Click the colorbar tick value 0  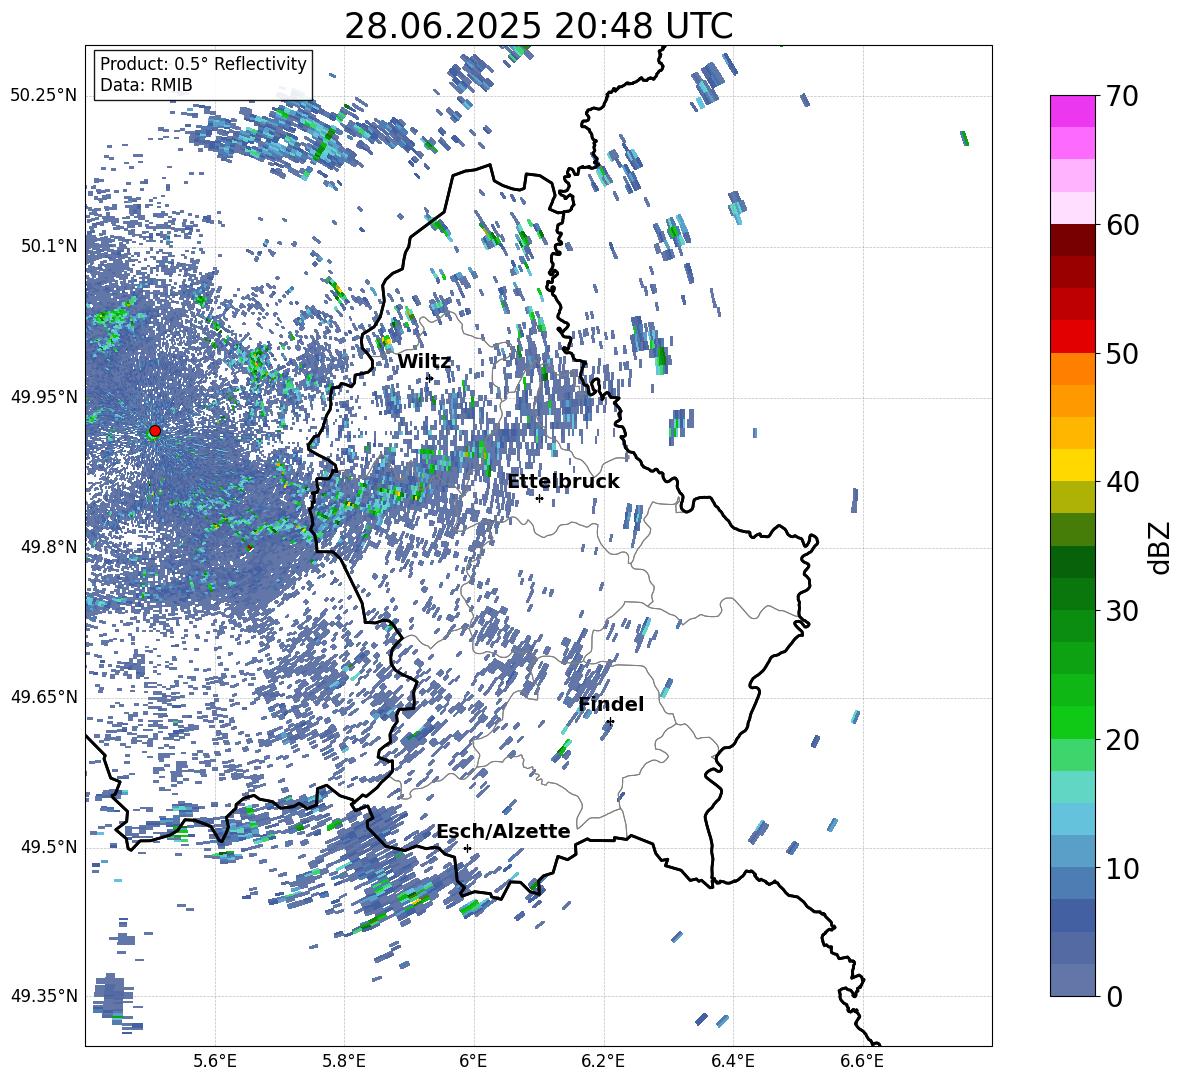tap(1114, 996)
